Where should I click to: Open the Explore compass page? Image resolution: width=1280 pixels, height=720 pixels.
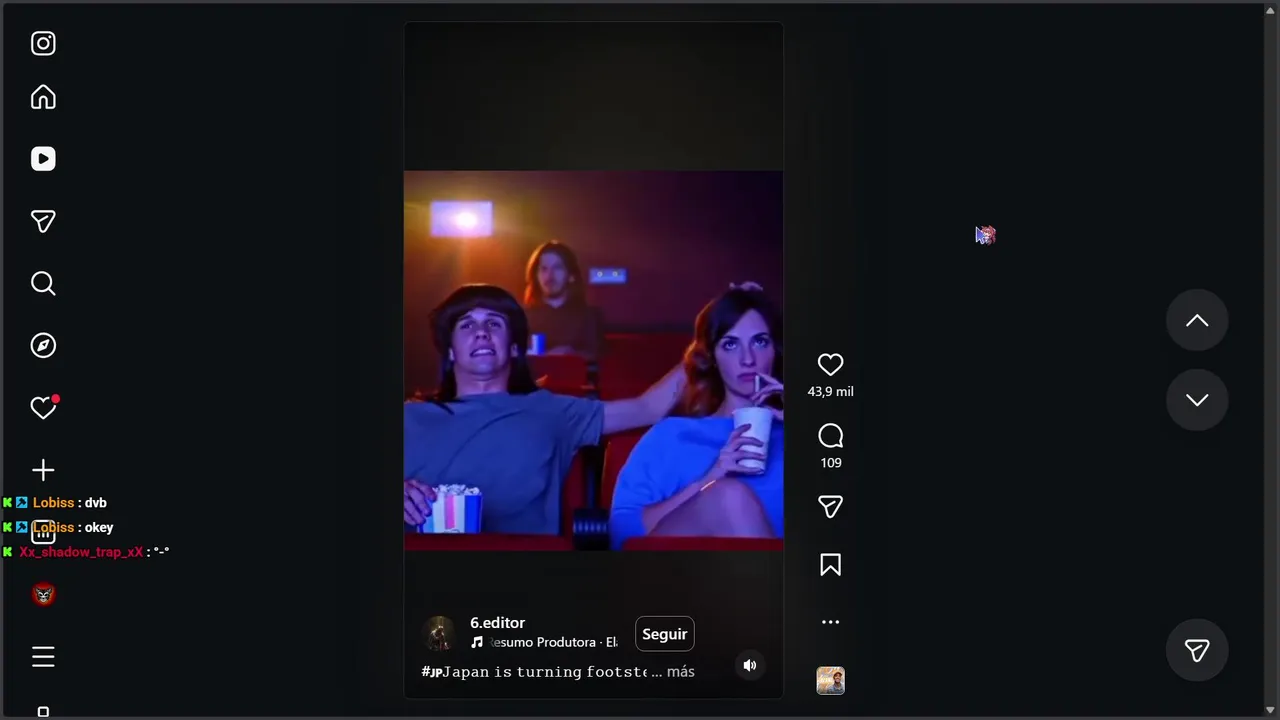coord(43,345)
